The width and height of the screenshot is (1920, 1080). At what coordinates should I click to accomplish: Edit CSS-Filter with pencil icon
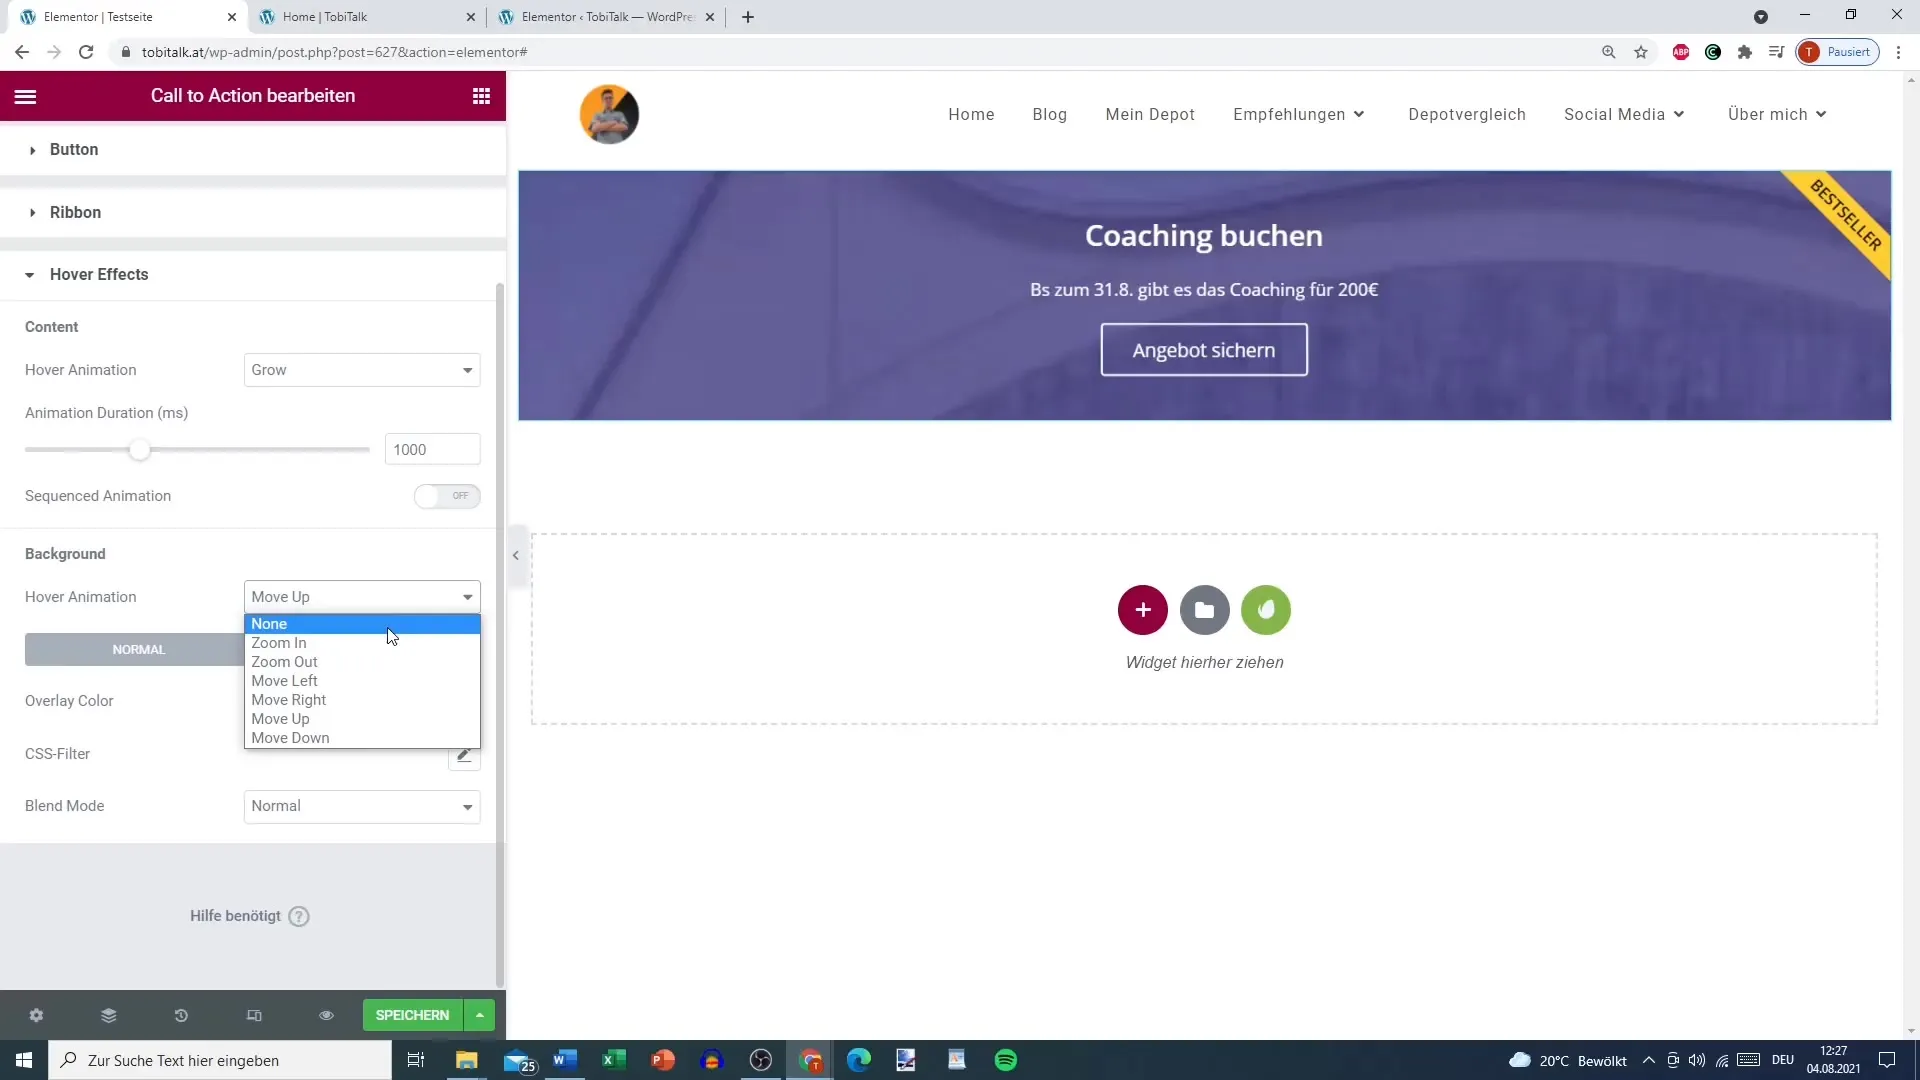click(x=464, y=756)
